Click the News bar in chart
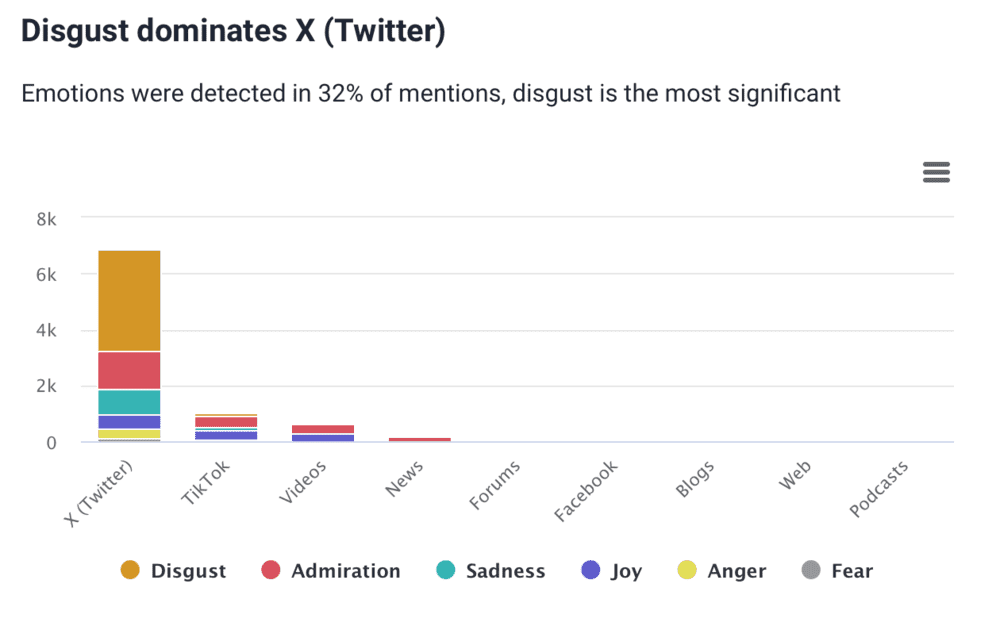Viewport: 1000px width, 630px height. [420, 439]
